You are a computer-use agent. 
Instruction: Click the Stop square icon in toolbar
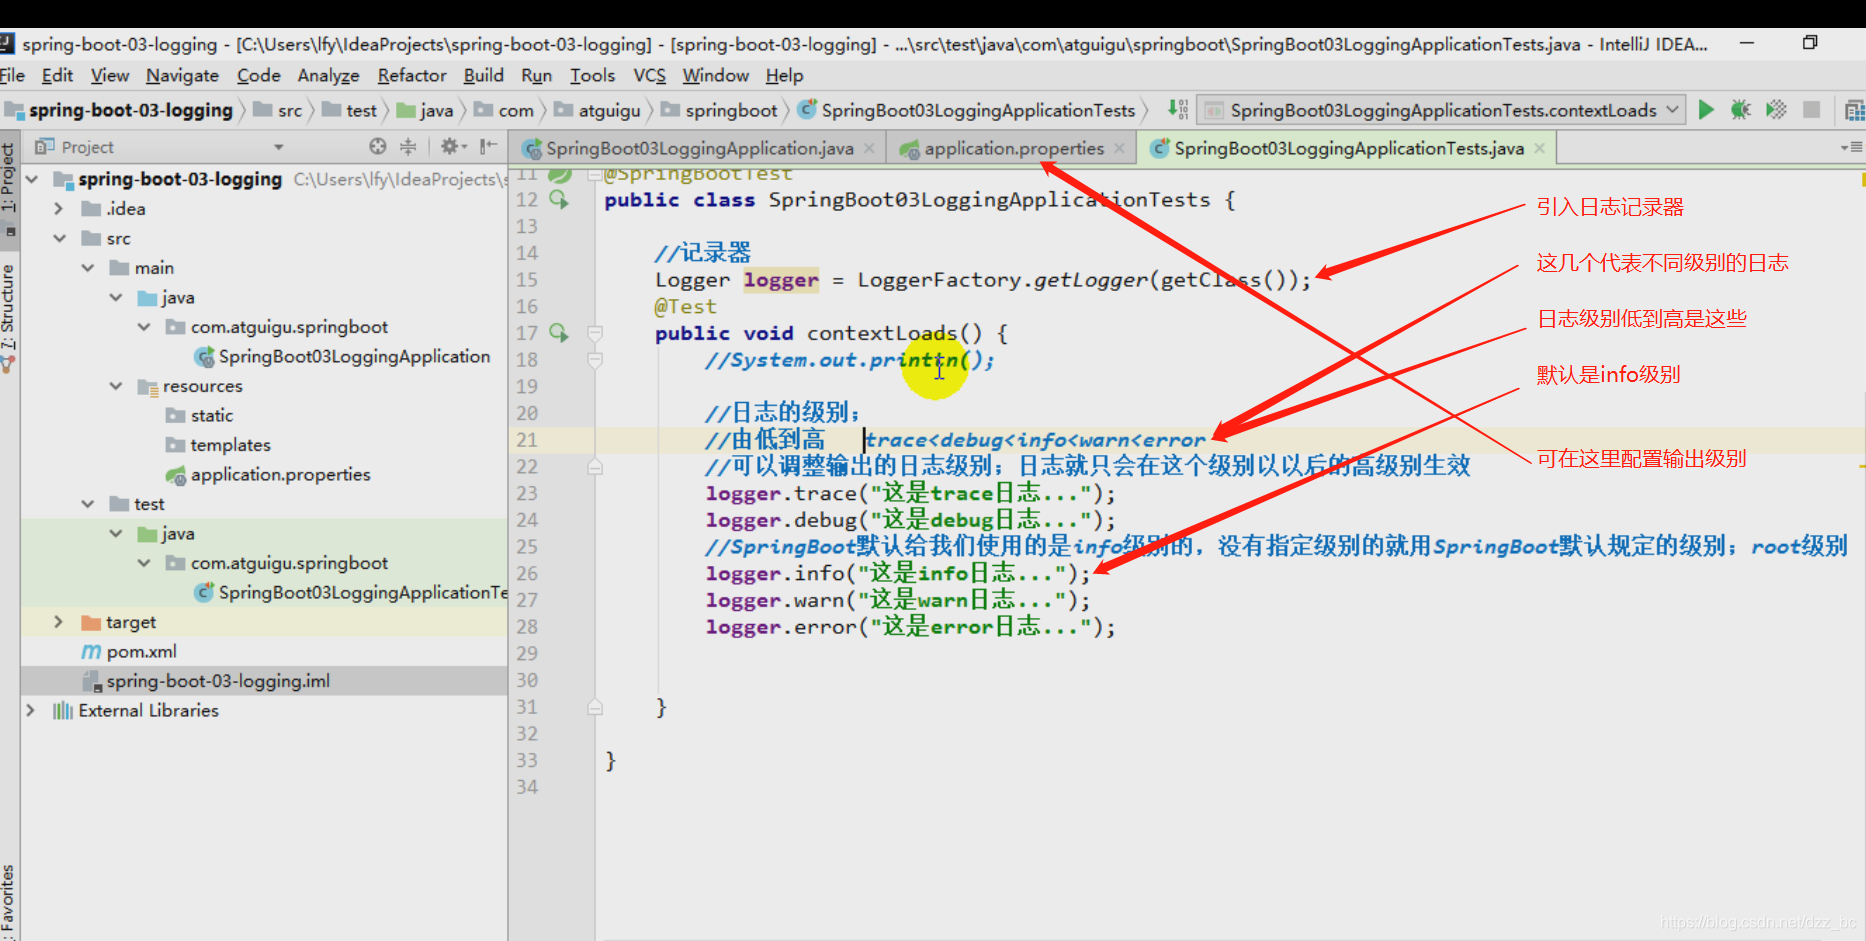(1811, 110)
